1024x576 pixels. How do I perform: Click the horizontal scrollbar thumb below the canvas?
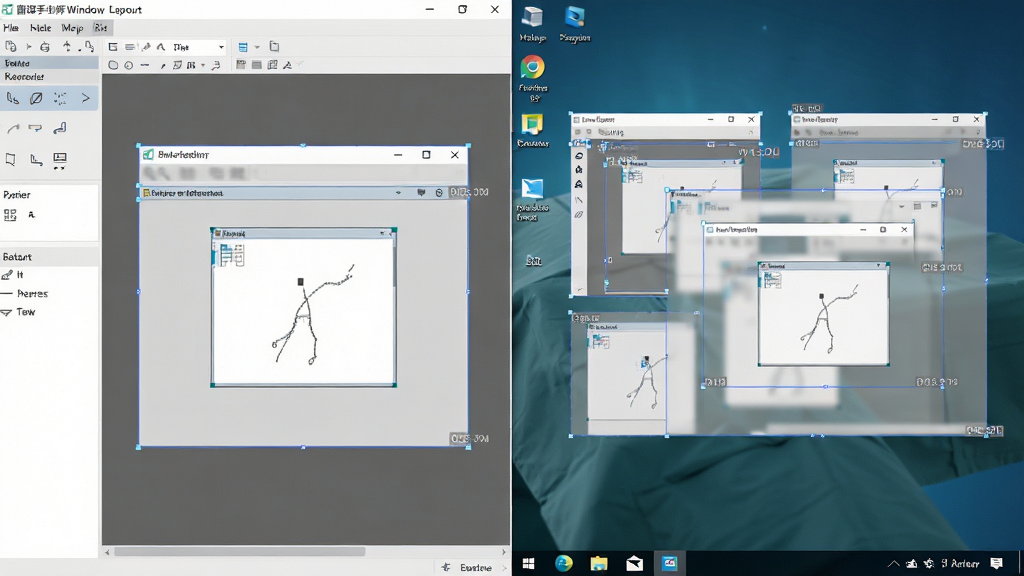240,552
